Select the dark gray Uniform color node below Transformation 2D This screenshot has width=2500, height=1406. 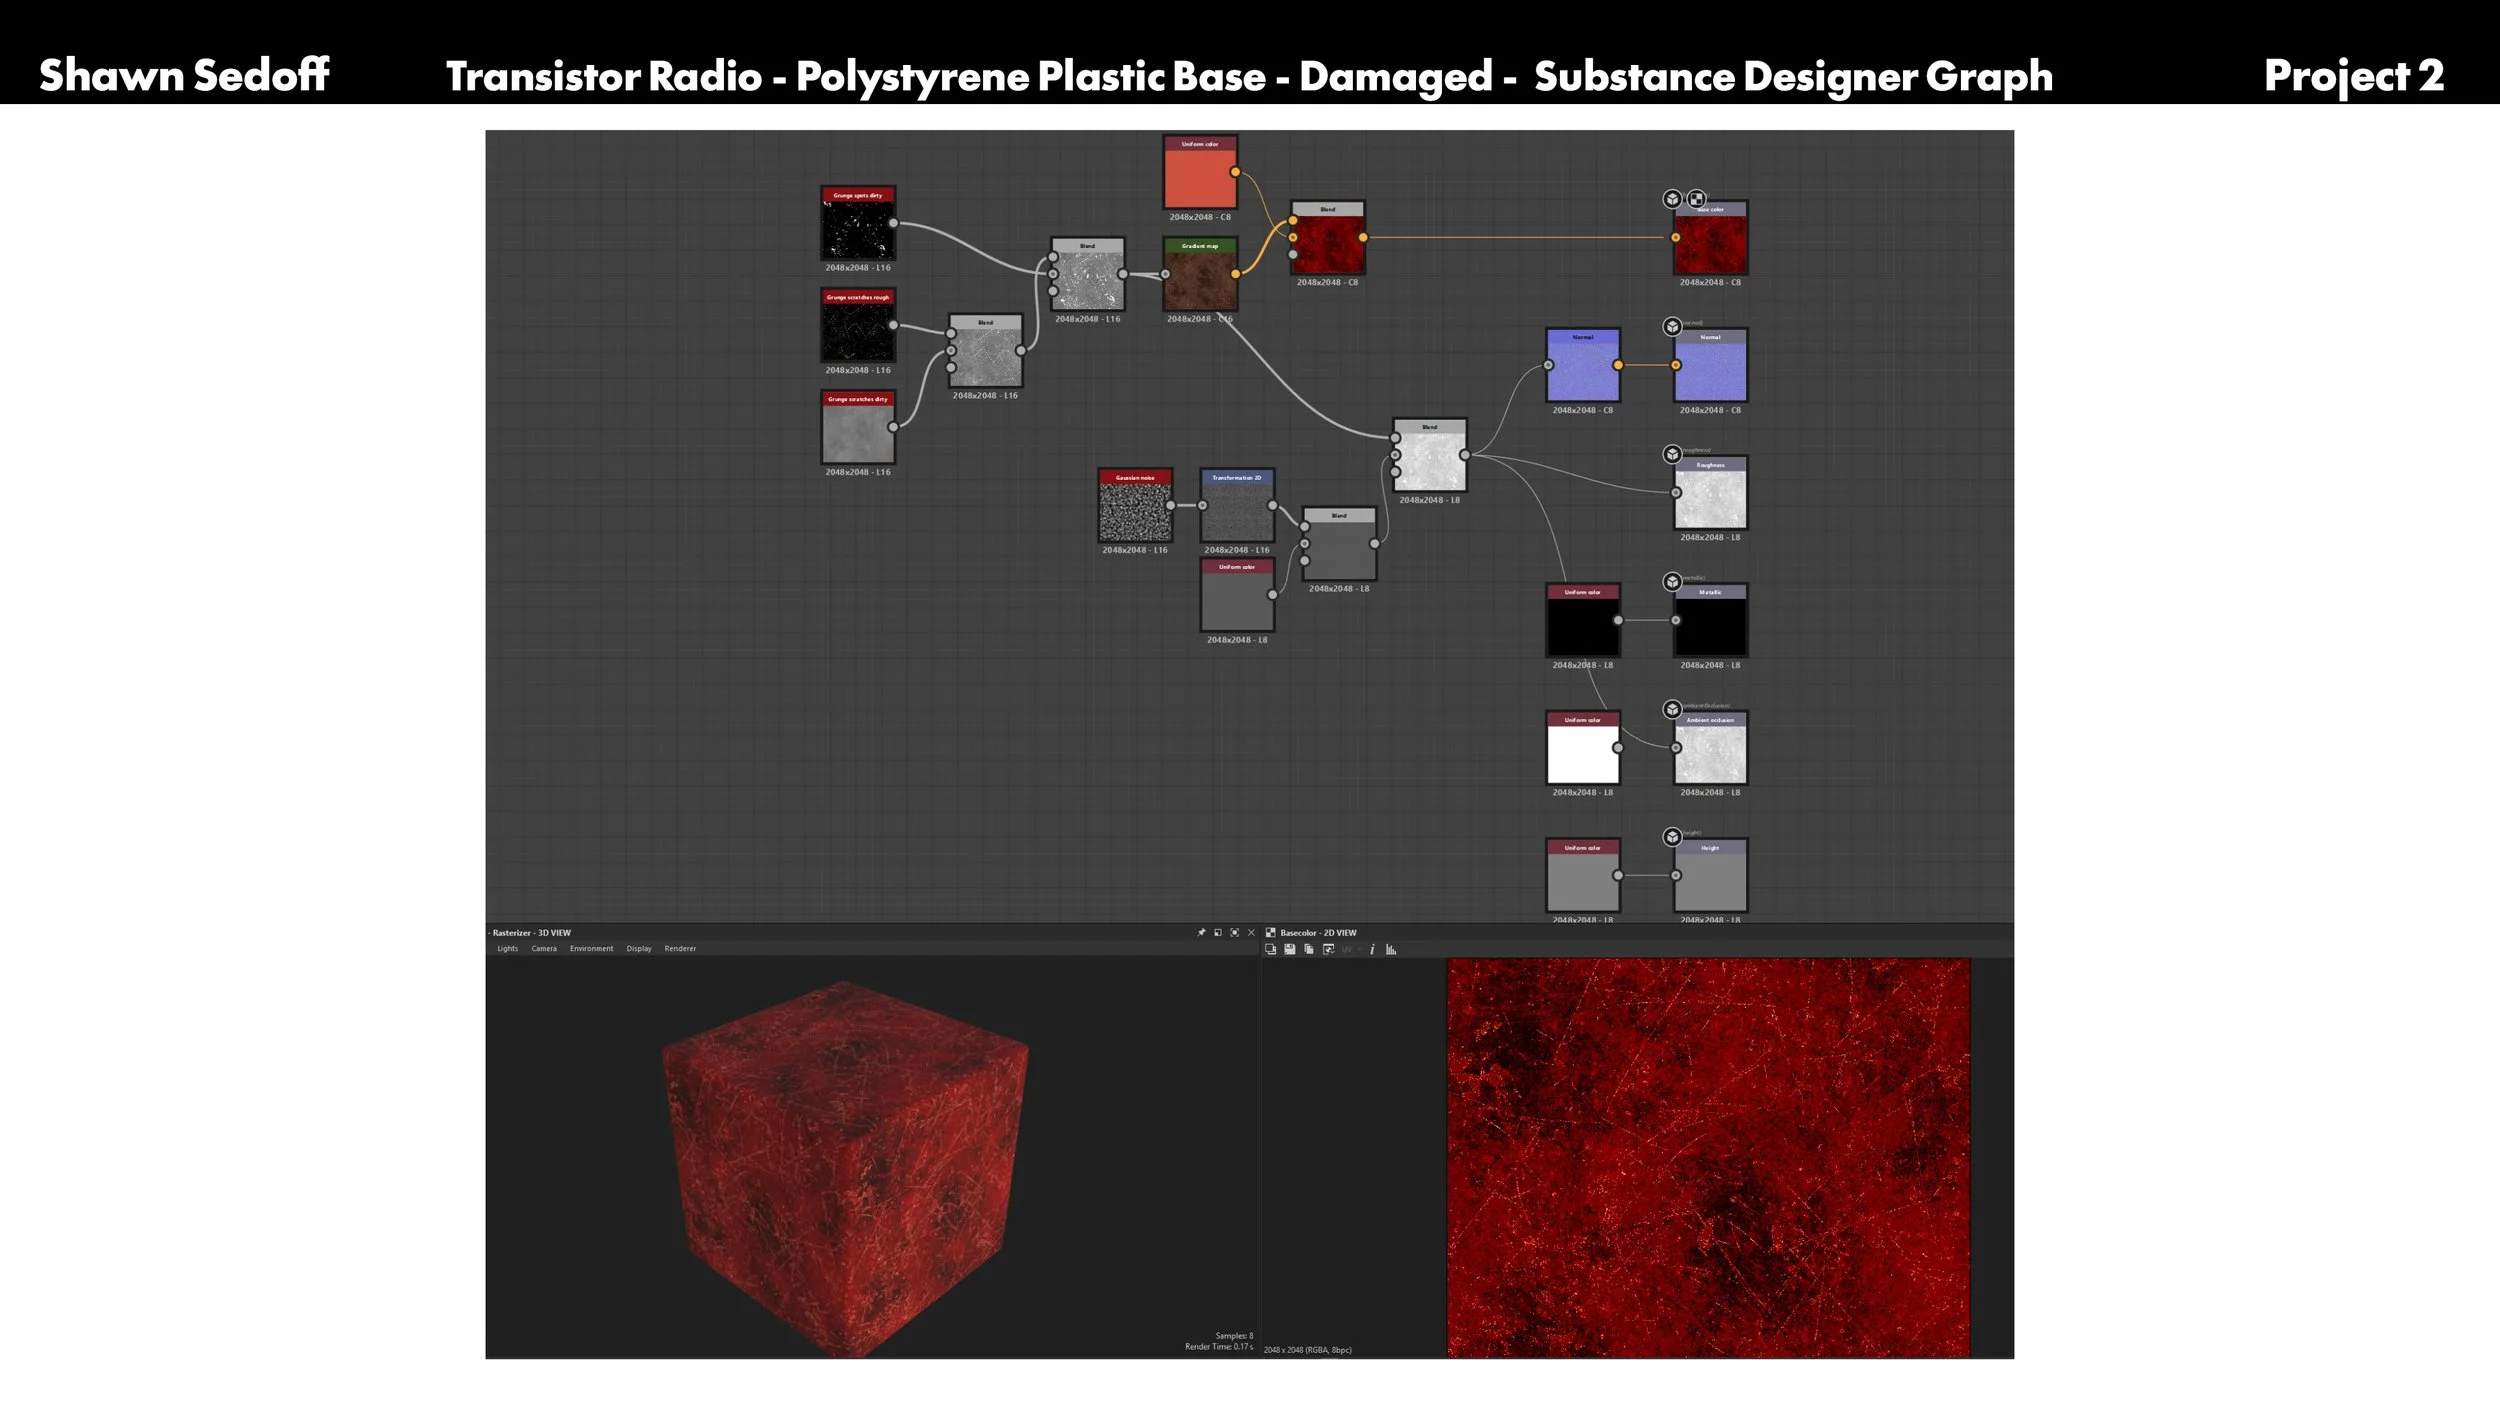[x=1237, y=595]
